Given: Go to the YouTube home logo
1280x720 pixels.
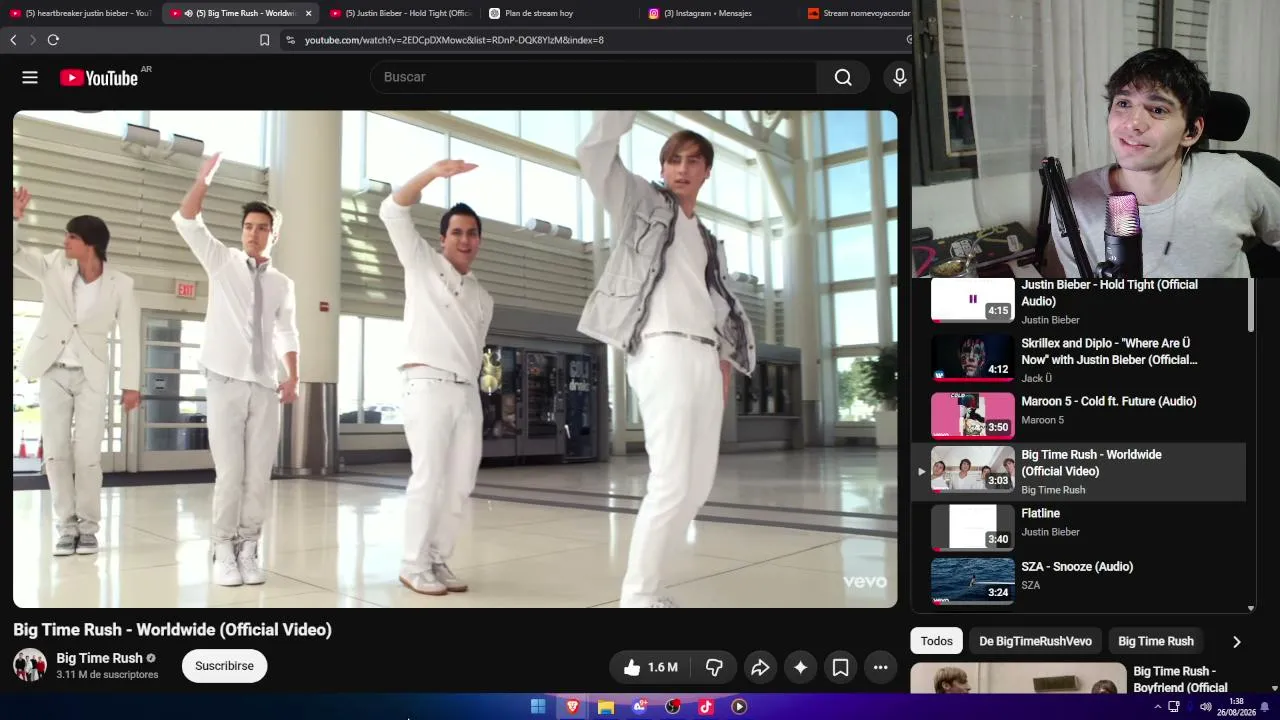Looking at the screenshot, I should (99, 78).
